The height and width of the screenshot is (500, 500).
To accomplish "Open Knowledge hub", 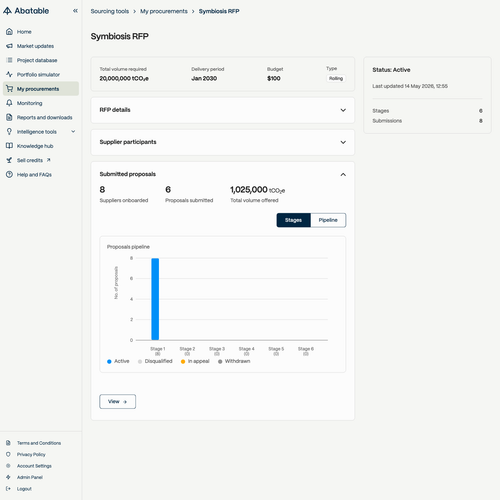I will tap(41, 146).
